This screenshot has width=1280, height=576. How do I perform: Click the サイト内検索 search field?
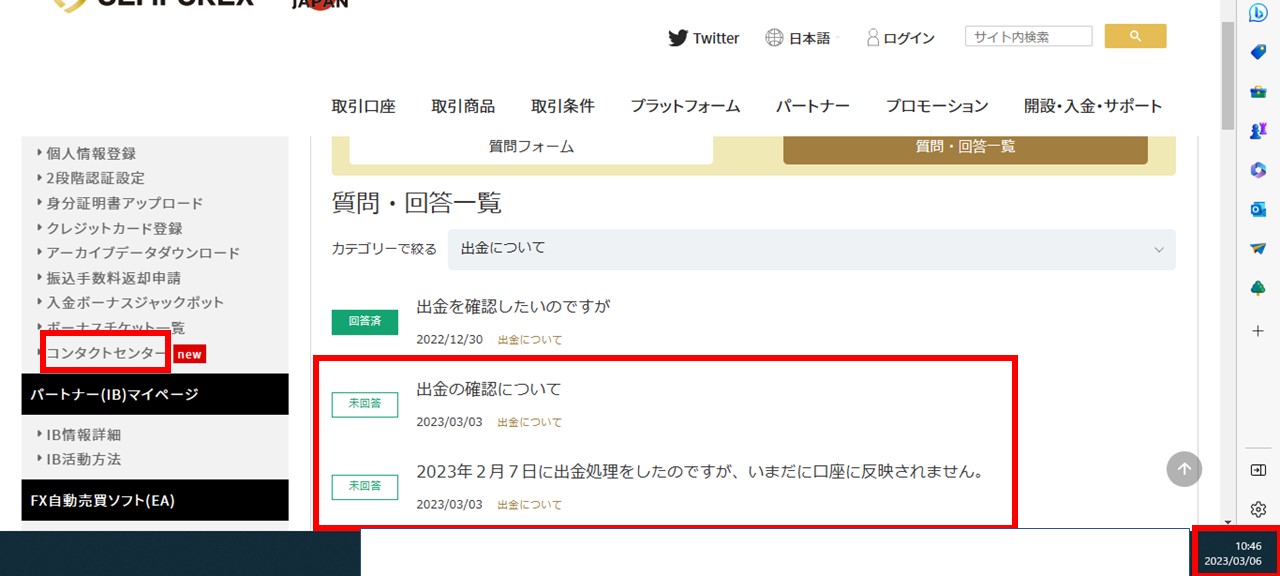1028,36
